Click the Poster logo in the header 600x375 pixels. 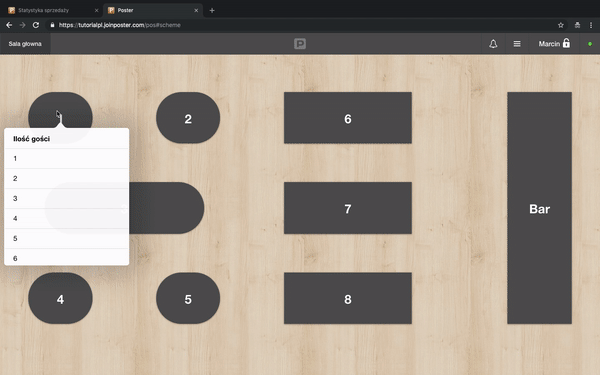[x=300, y=44]
